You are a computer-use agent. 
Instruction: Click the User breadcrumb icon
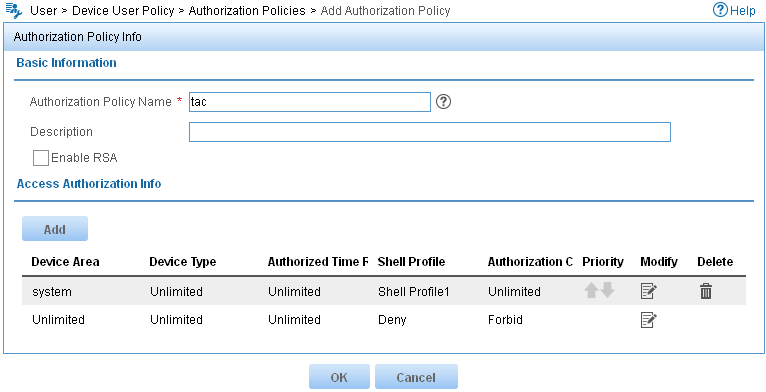14,10
